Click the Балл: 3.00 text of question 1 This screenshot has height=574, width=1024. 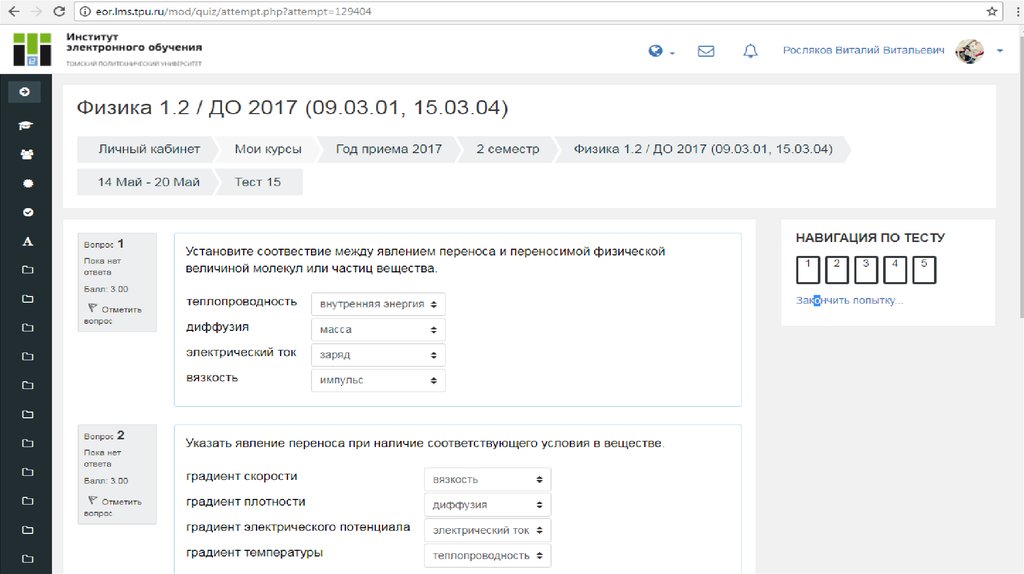[106, 289]
